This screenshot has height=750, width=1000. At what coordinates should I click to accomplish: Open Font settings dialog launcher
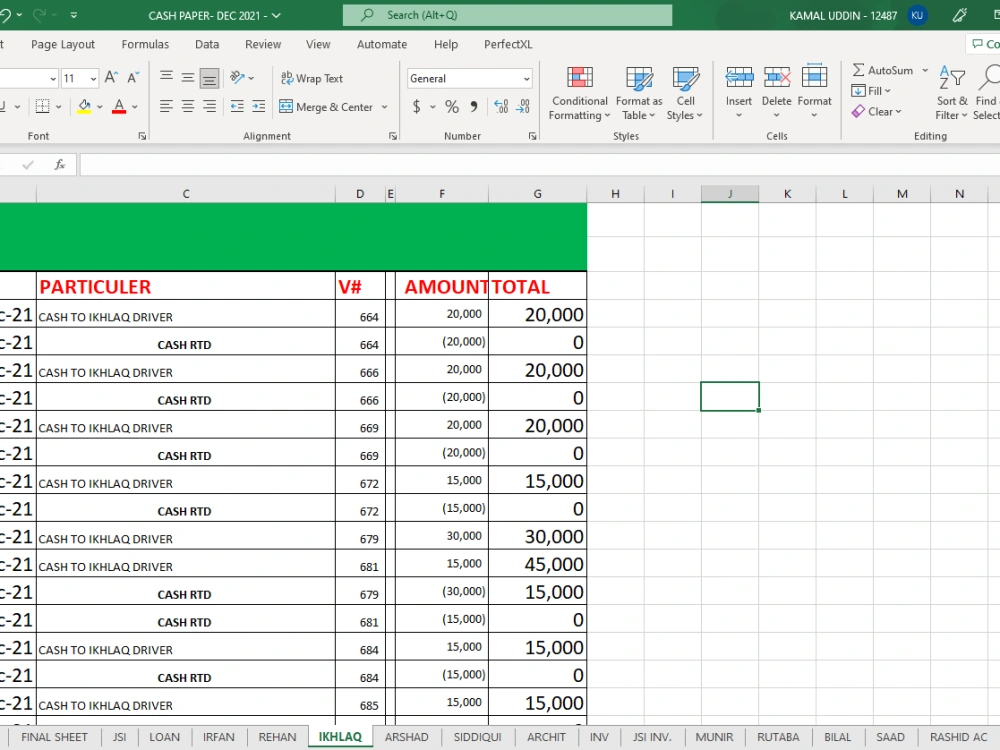[142, 136]
